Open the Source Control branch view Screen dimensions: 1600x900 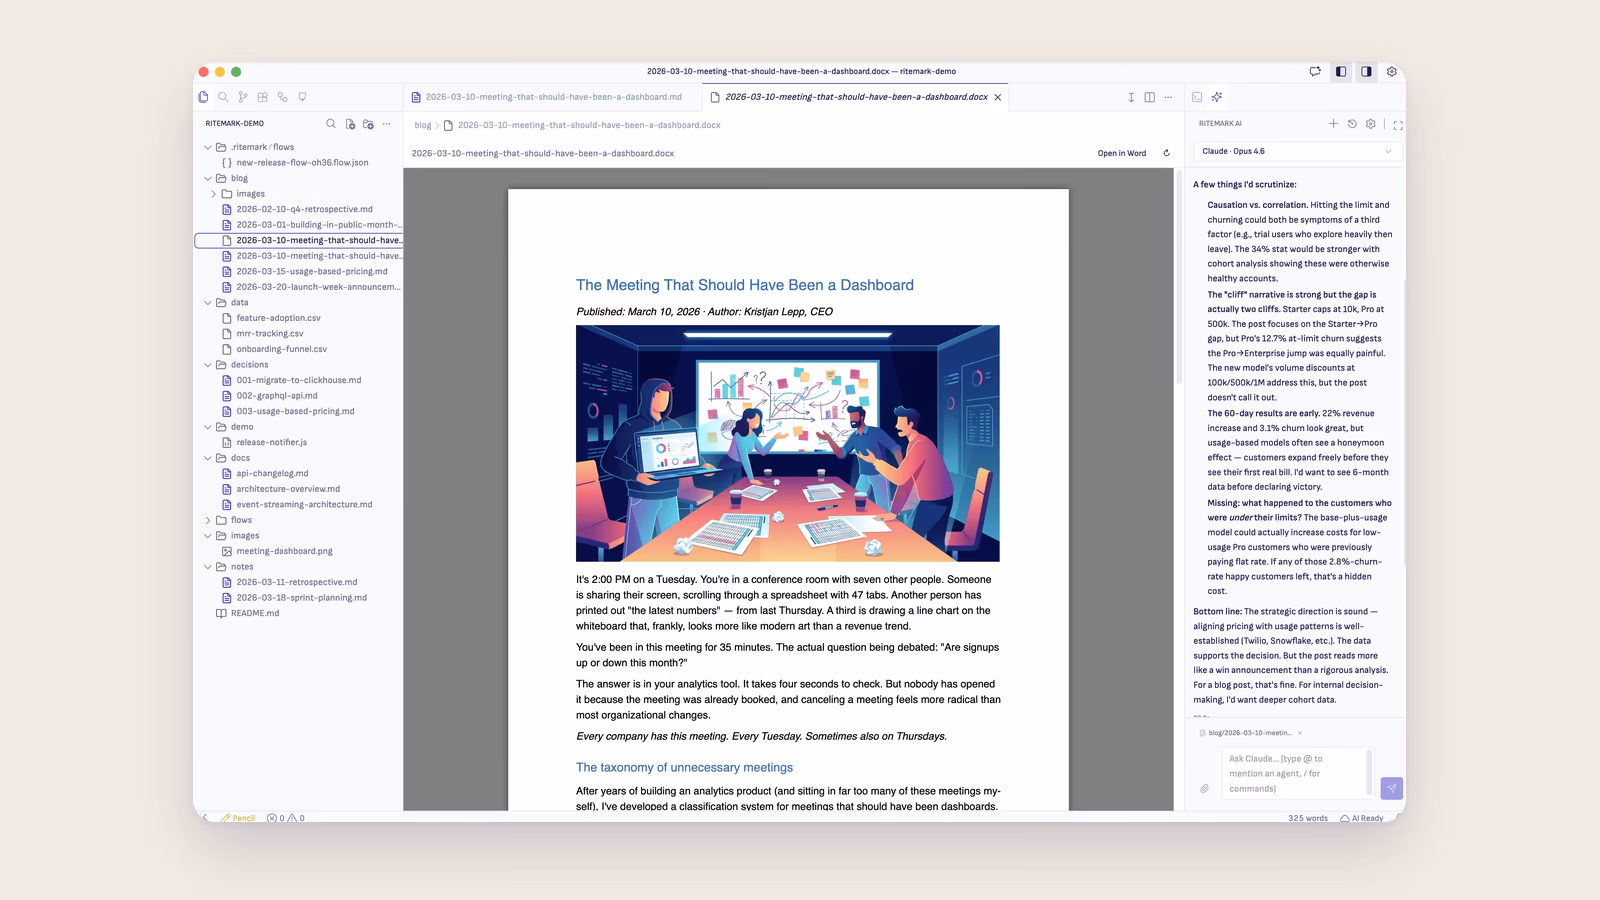(x=243, y=97)
